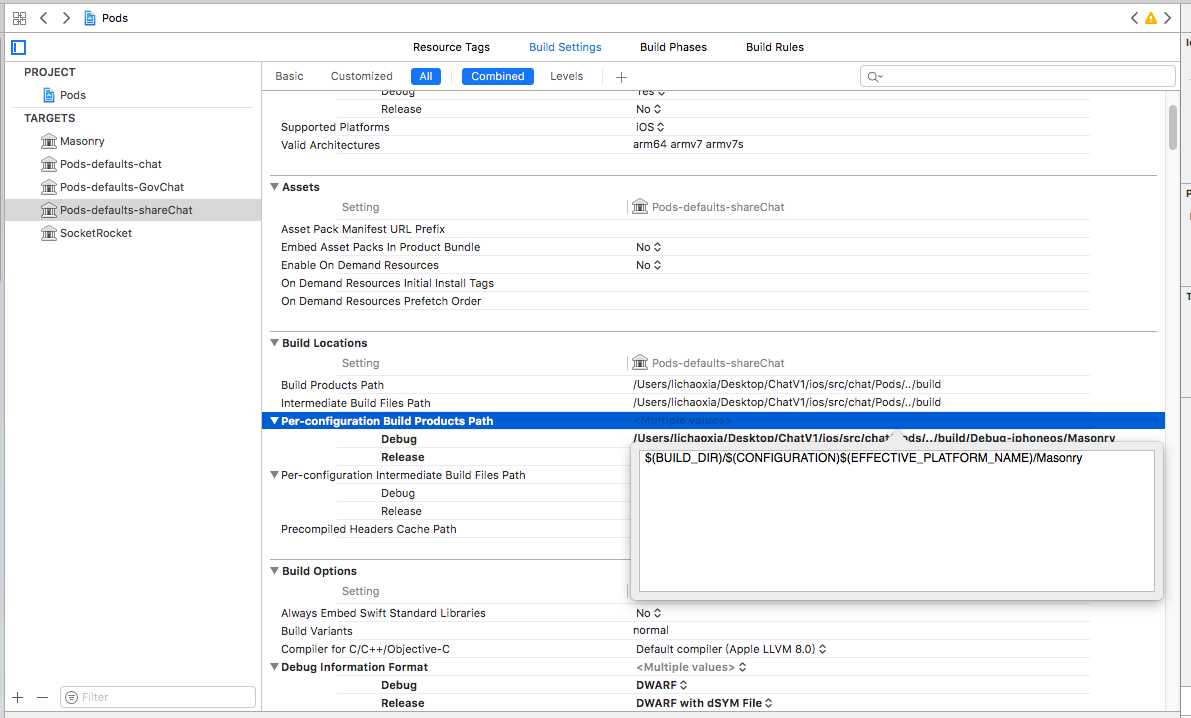Image resolution: width=1191 pixels, height=718 pixels.
Task: Open Enable On Demand Resources popup
Action: coord(648,265)
